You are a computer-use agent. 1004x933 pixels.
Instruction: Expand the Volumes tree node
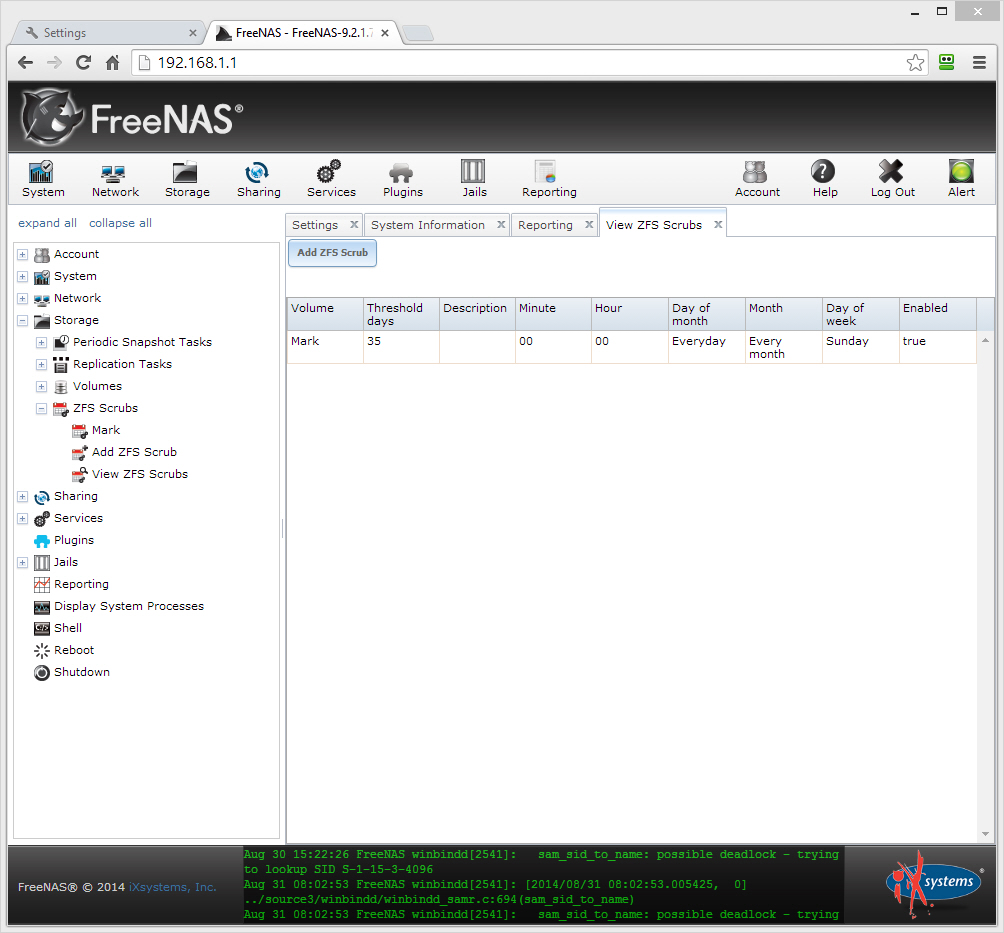(42, 387)
